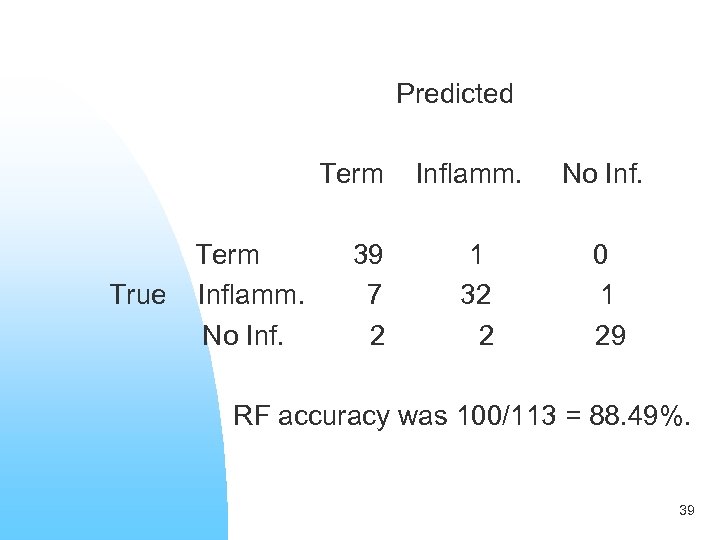Click the 2 under the Term column

[x=376, y=336]
